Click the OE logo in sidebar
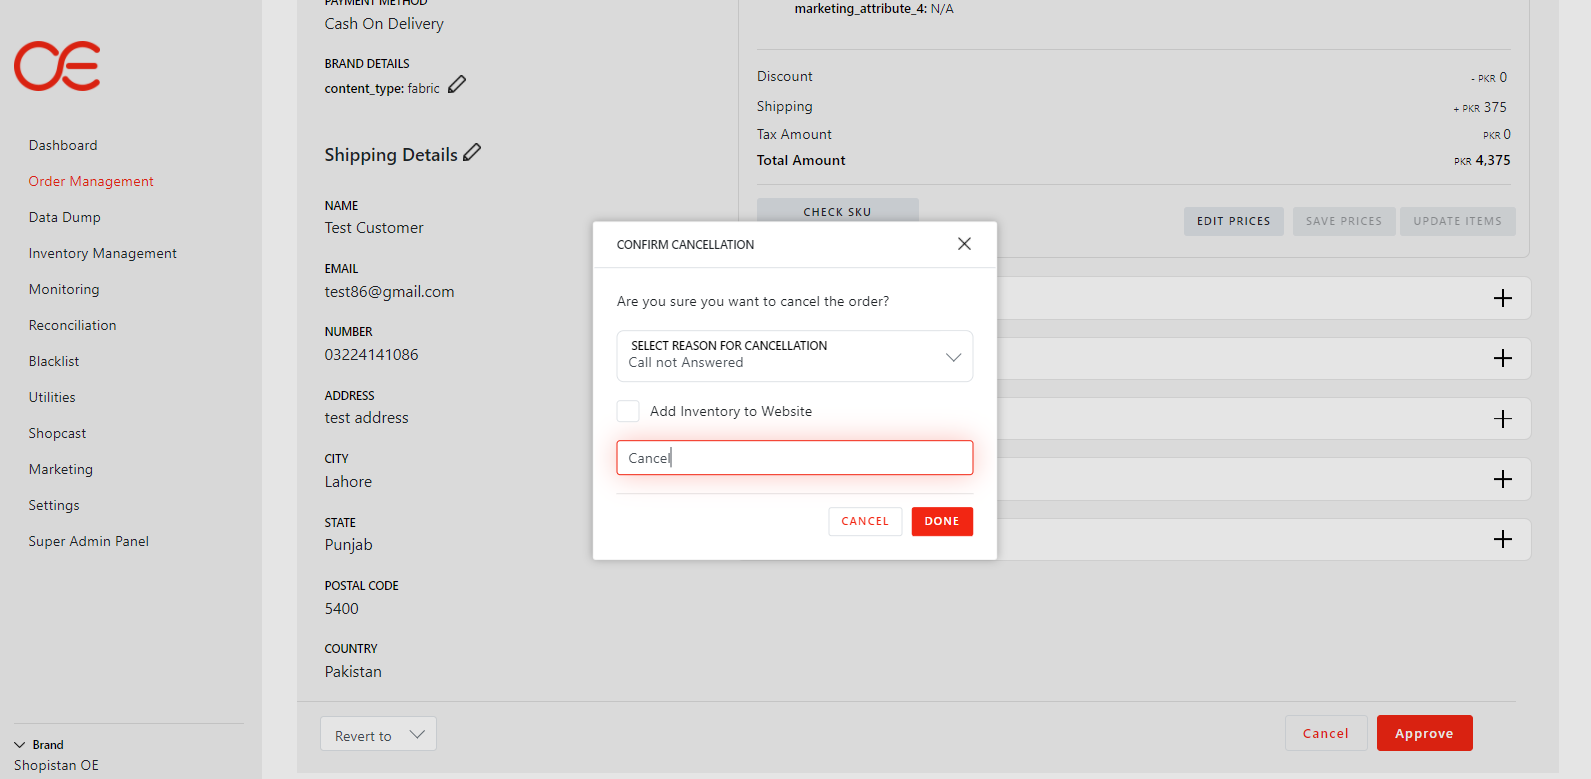 57,66
